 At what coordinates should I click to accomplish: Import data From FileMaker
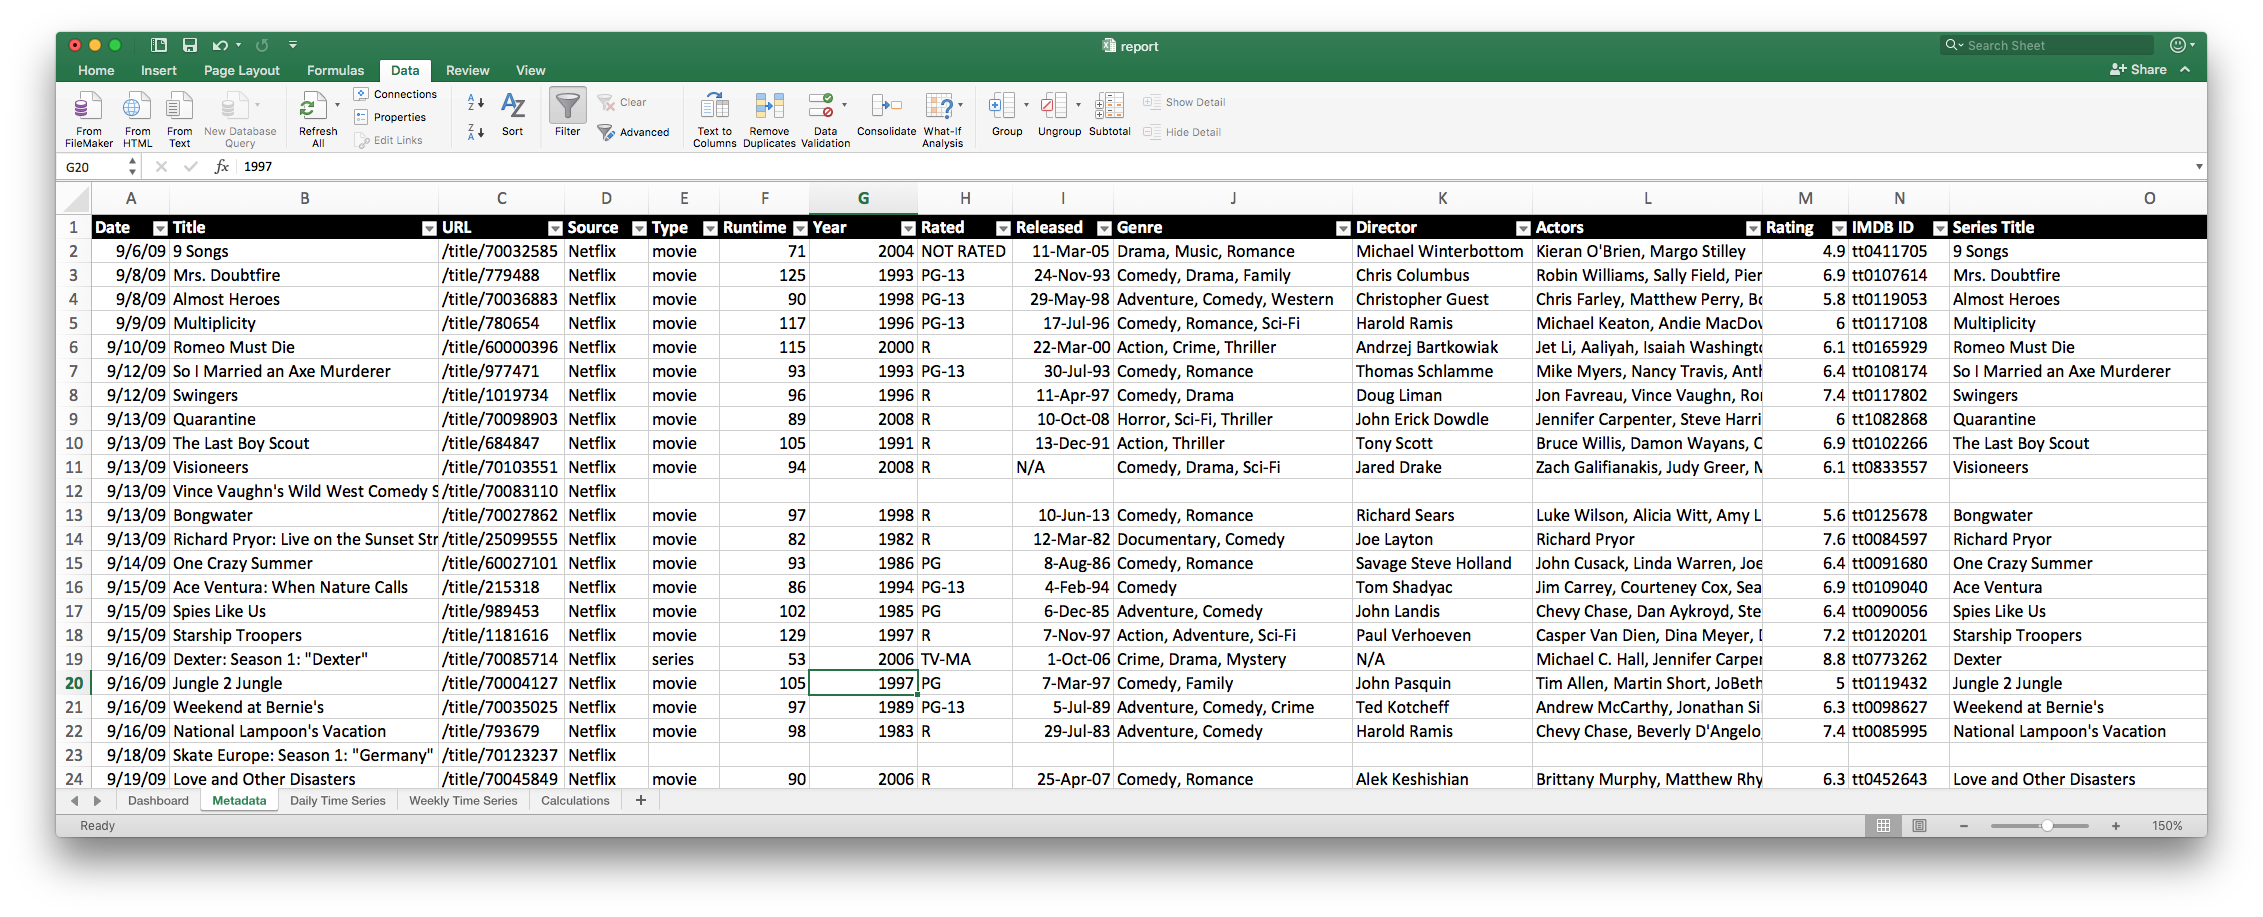88,119
